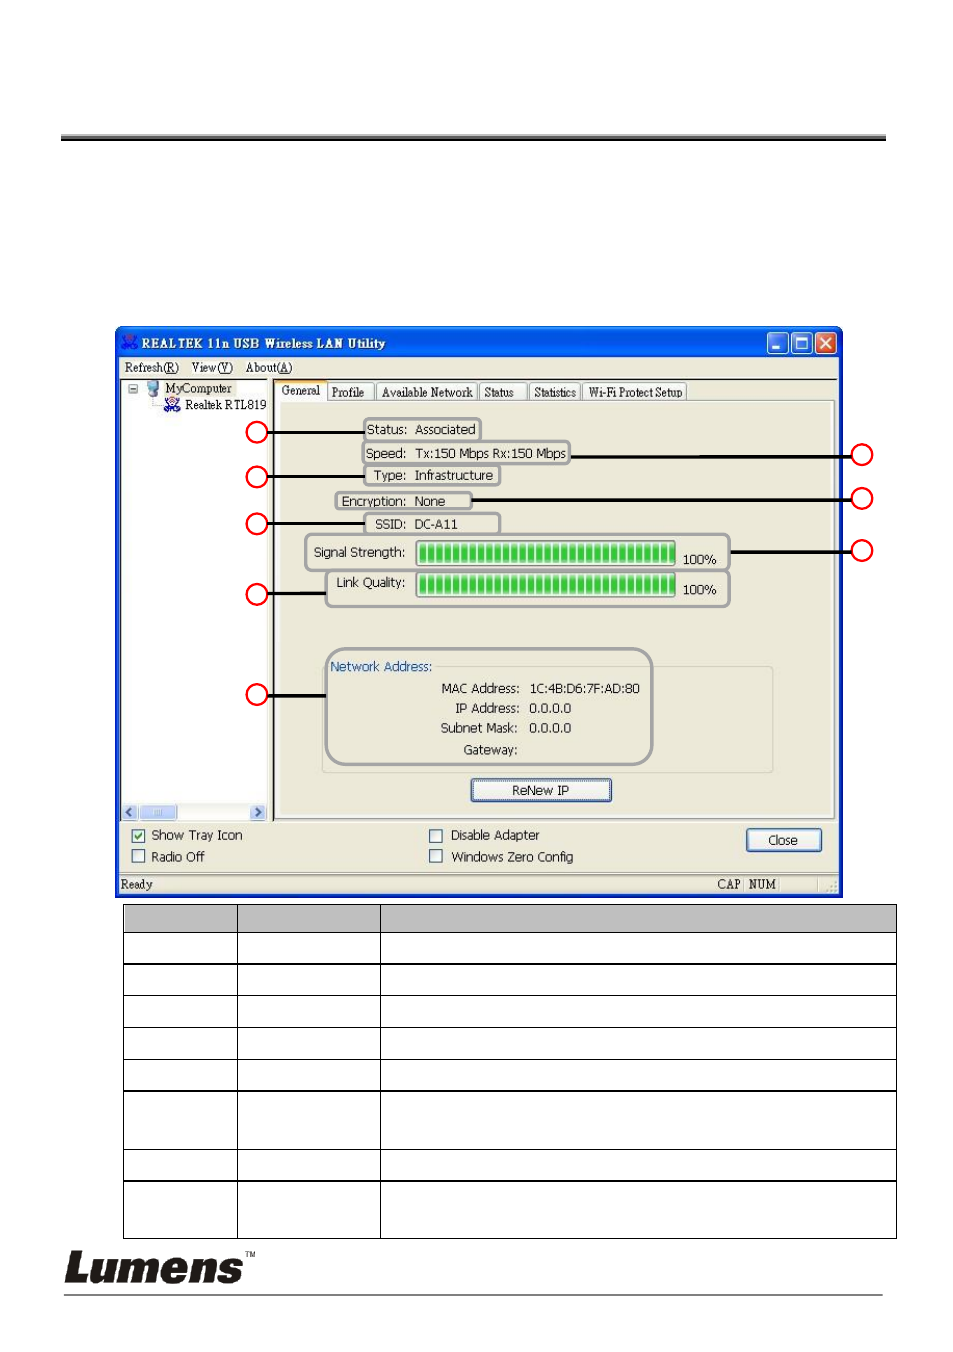Click the Network Address group label
The width and height of the screenshot is (953, 1352).
pyautogui.click(x=381, y=666)
